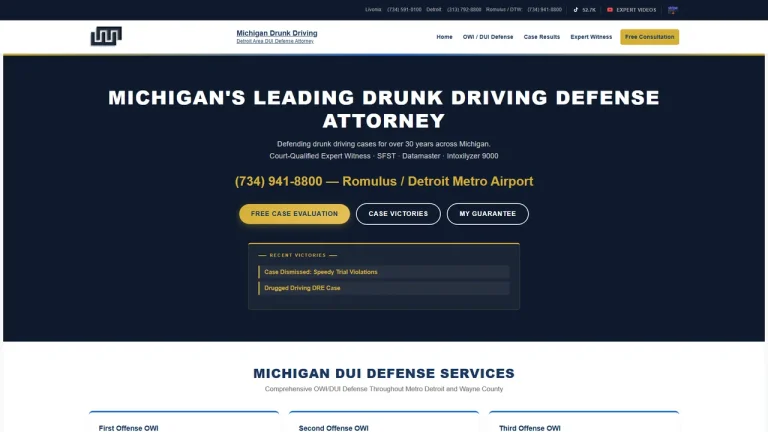Open Case Dismissed: Speedy Trial Violations victory
768x432 pixels.
384,272
